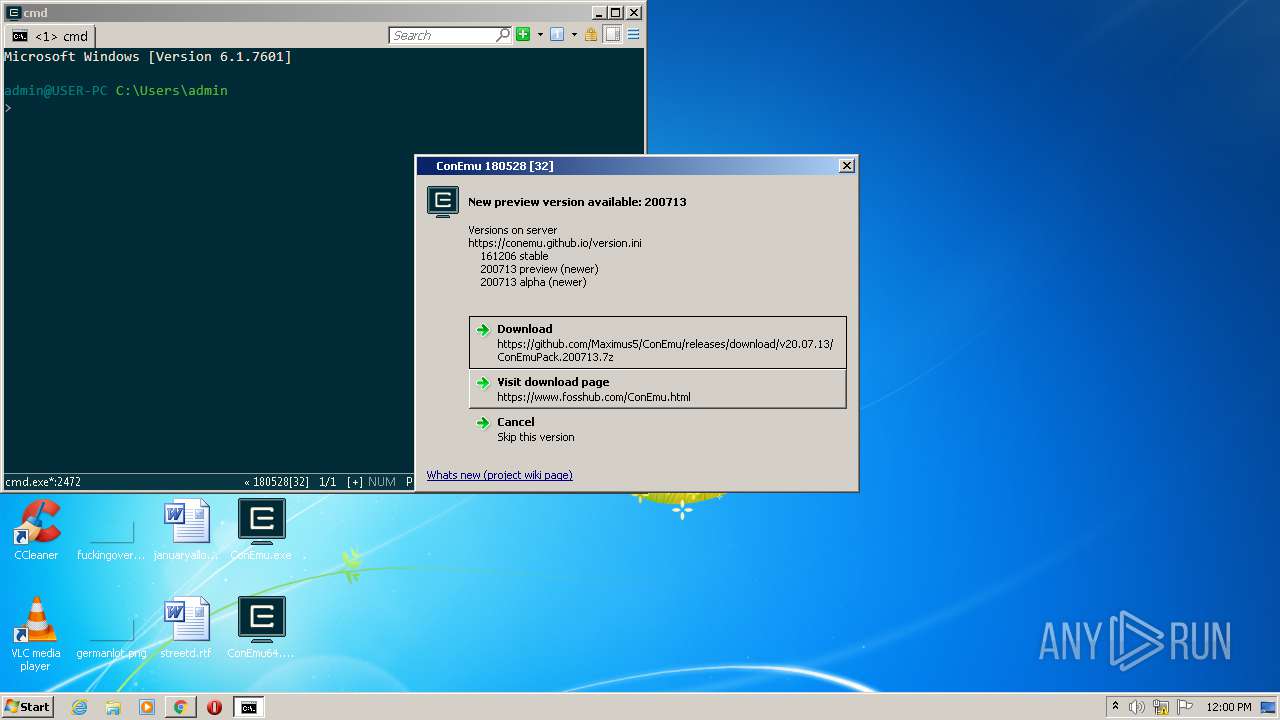1280x720 pixels.
Task: Select the VLC media player desktop icon
Action: pyautogui.click(x=36, y=634)
